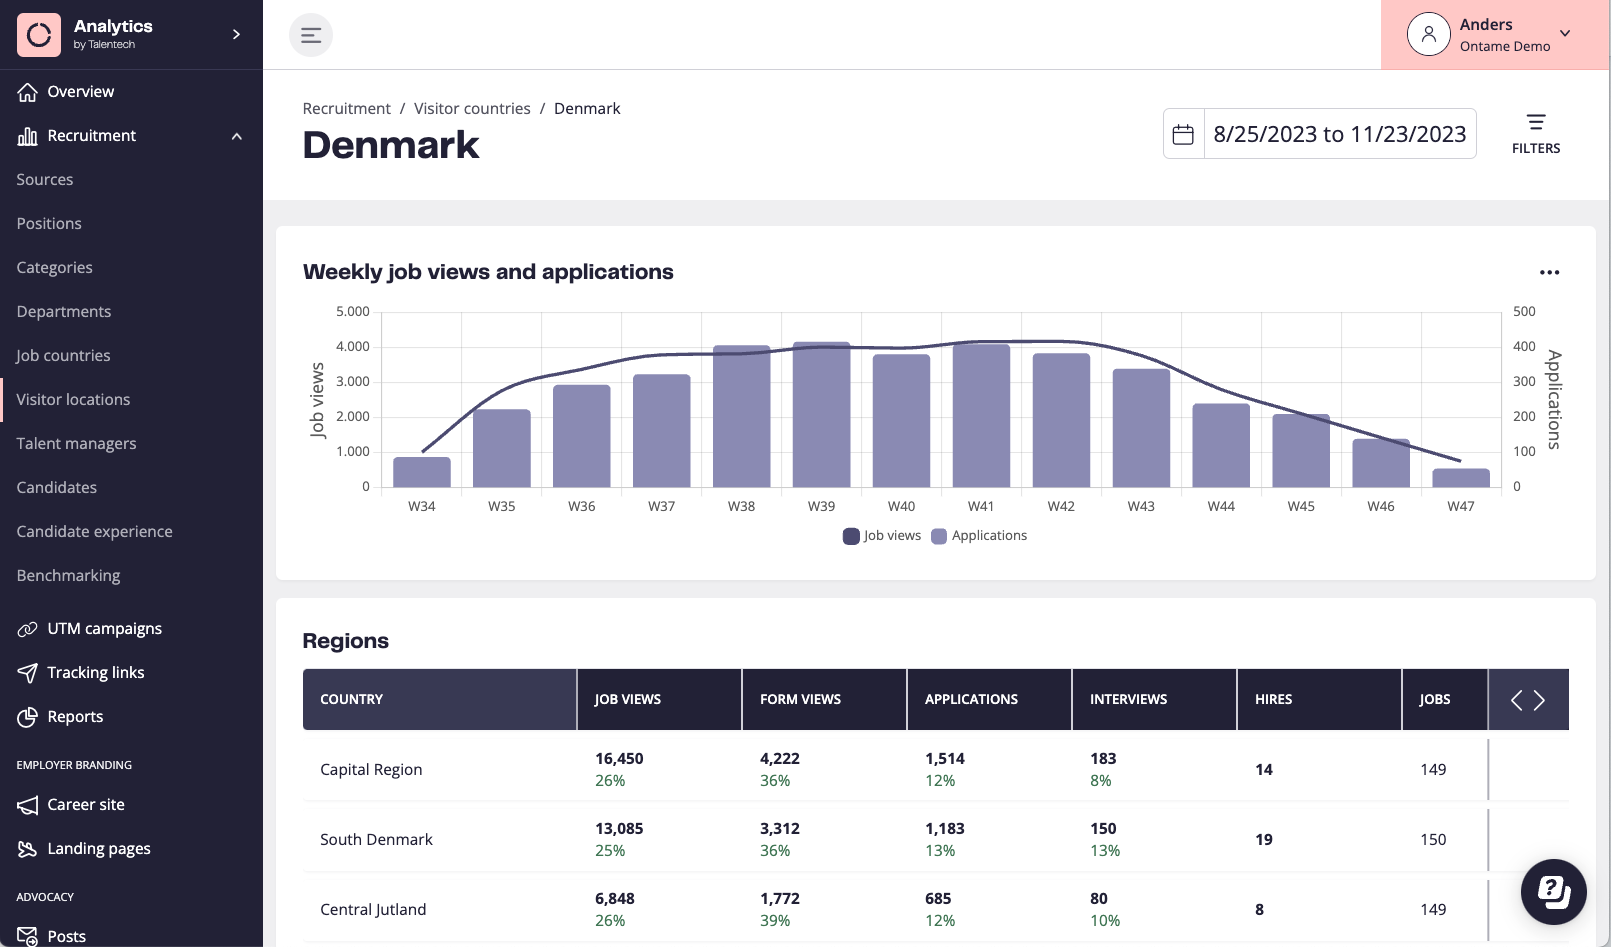
Task: Click the Capital Region row name
Action: pos(371,770)
